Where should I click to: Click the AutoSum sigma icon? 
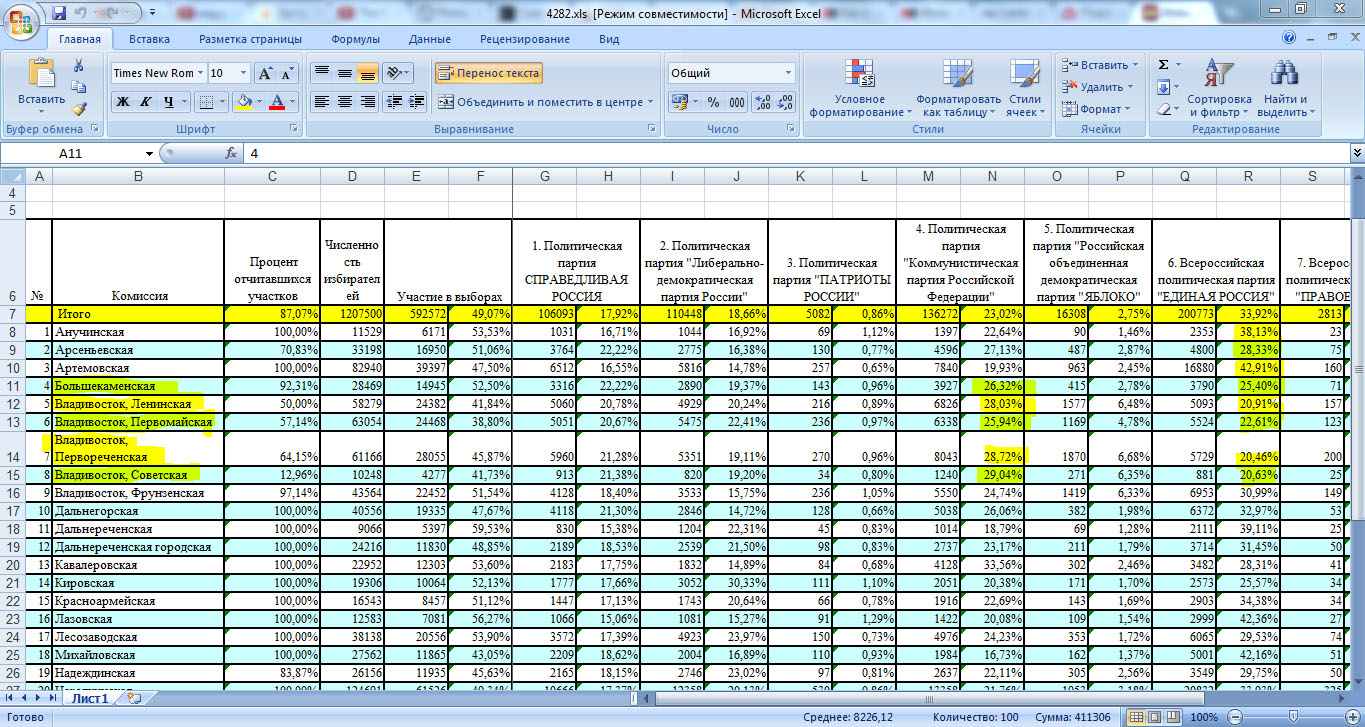pyautogui.click(x=1163, y=65)
